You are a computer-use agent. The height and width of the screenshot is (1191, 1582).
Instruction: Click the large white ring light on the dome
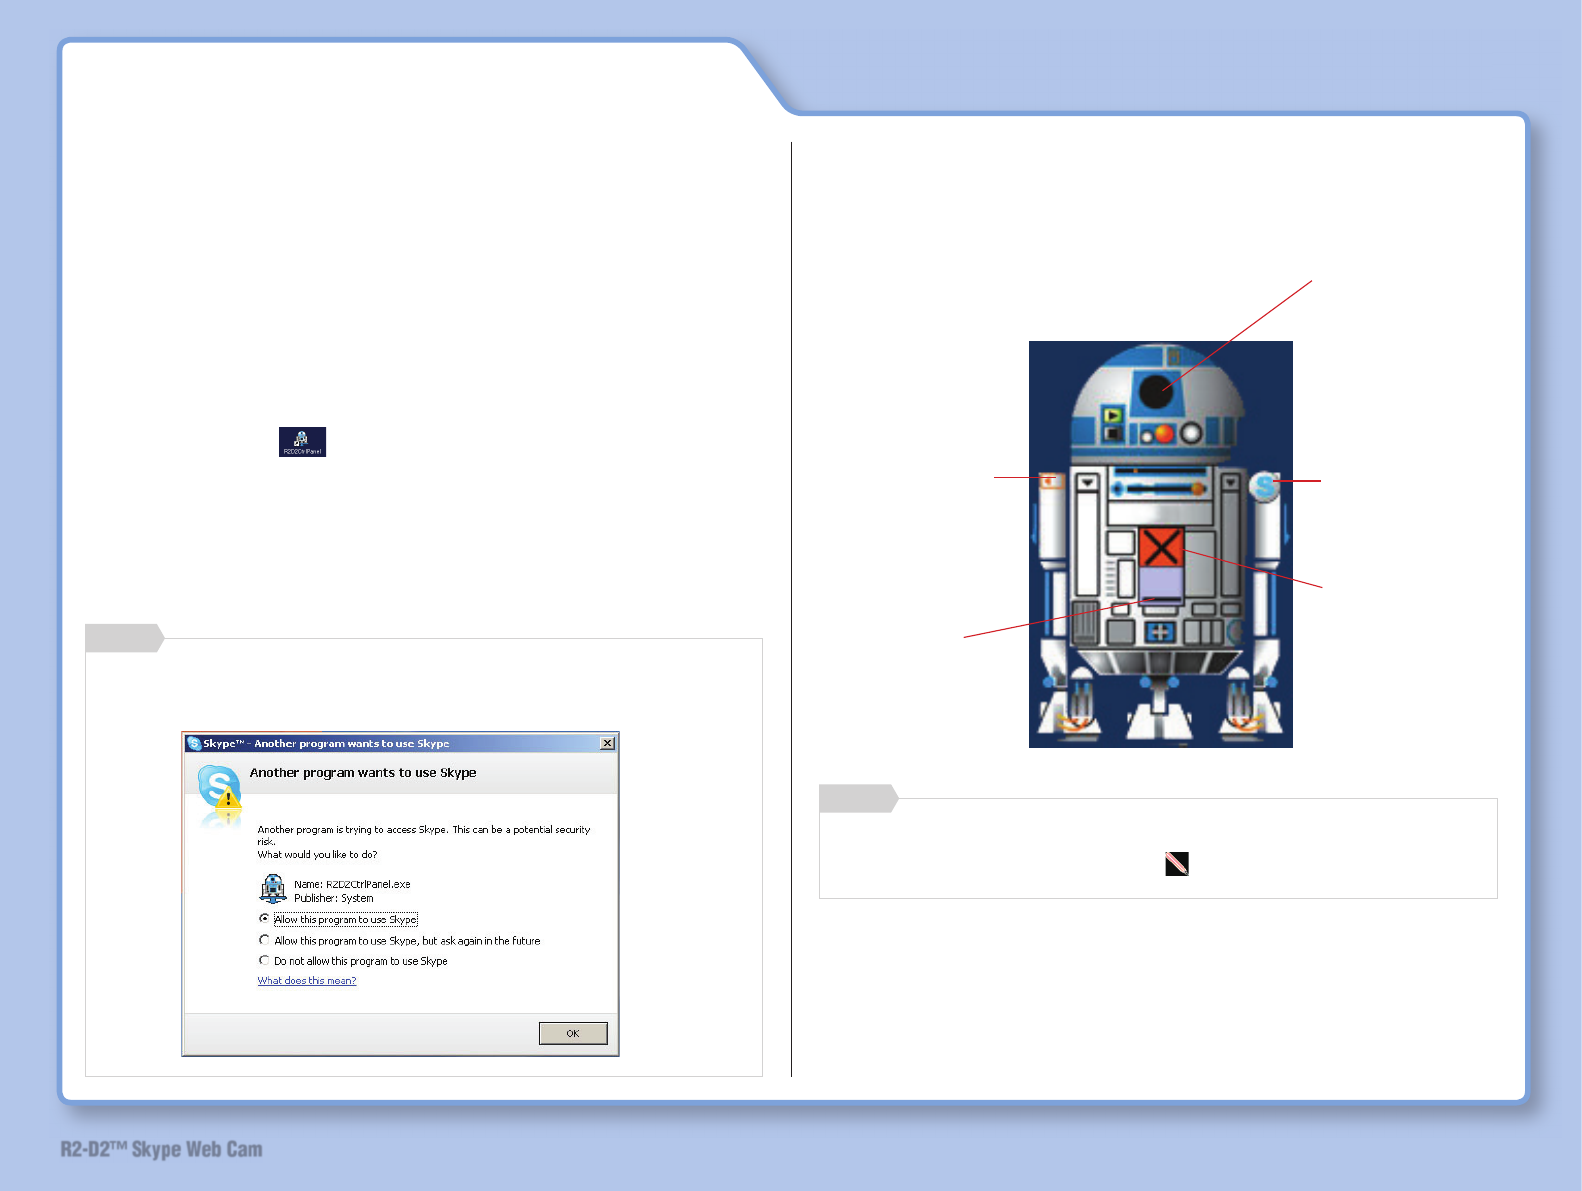pyautogui.click(x=1191, y=433)
